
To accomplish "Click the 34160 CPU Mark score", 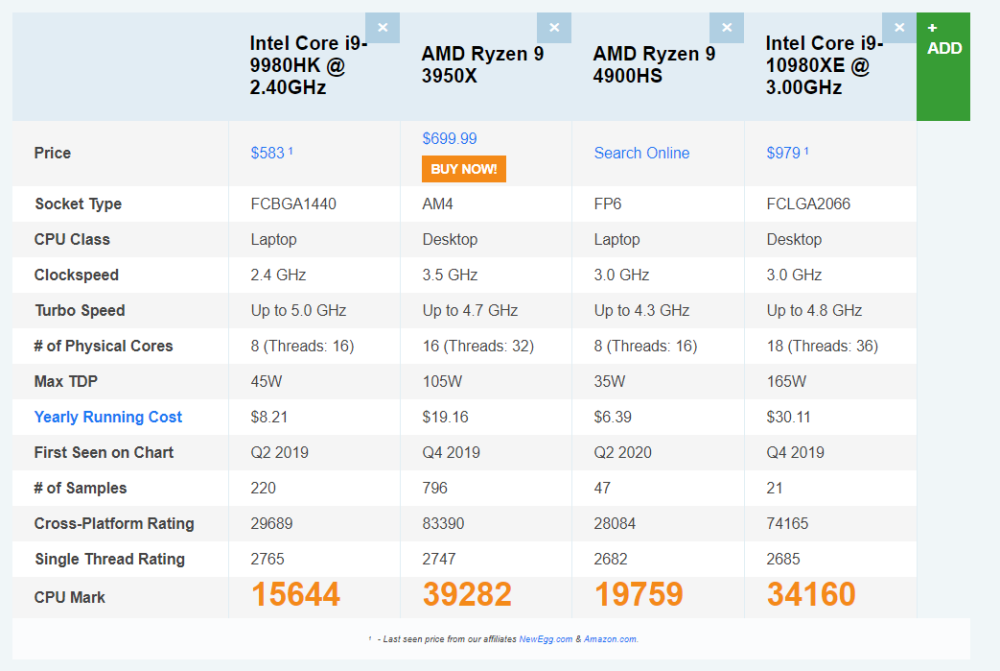I will point(811,595).
